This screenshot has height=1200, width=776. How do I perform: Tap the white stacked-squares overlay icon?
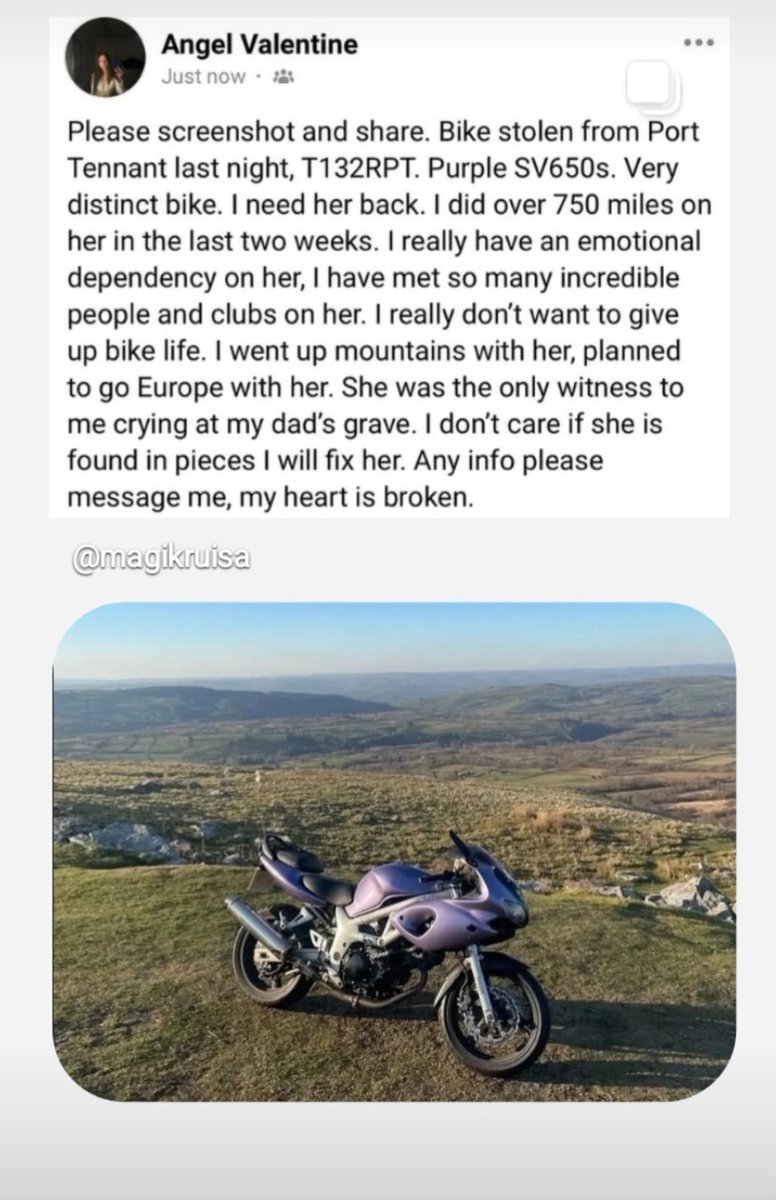coord(652,86)
